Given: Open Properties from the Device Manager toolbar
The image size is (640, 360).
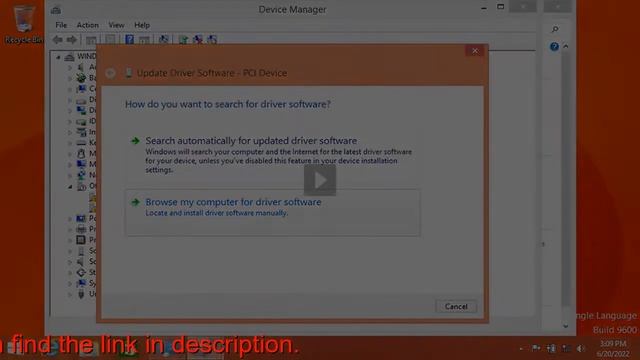Looking at the screenshot, I should pyautogui.click(x=110, y=40).
